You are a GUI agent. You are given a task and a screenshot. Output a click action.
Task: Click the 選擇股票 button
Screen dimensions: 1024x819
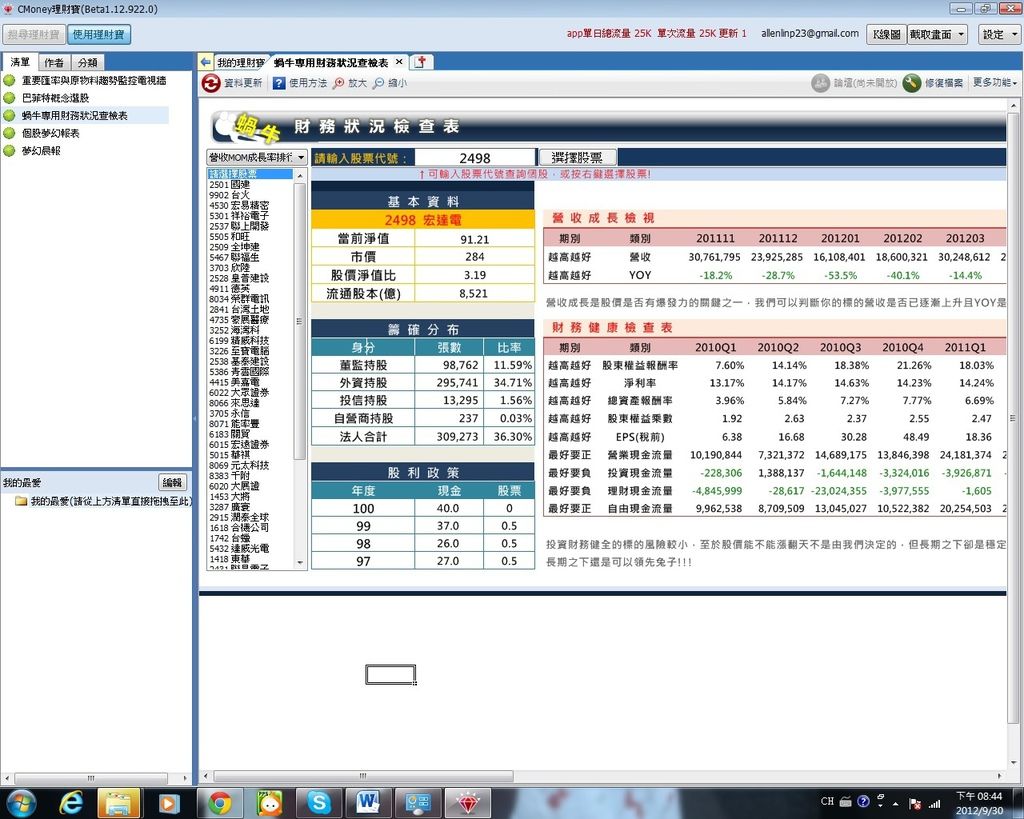[x=577, y=157]
